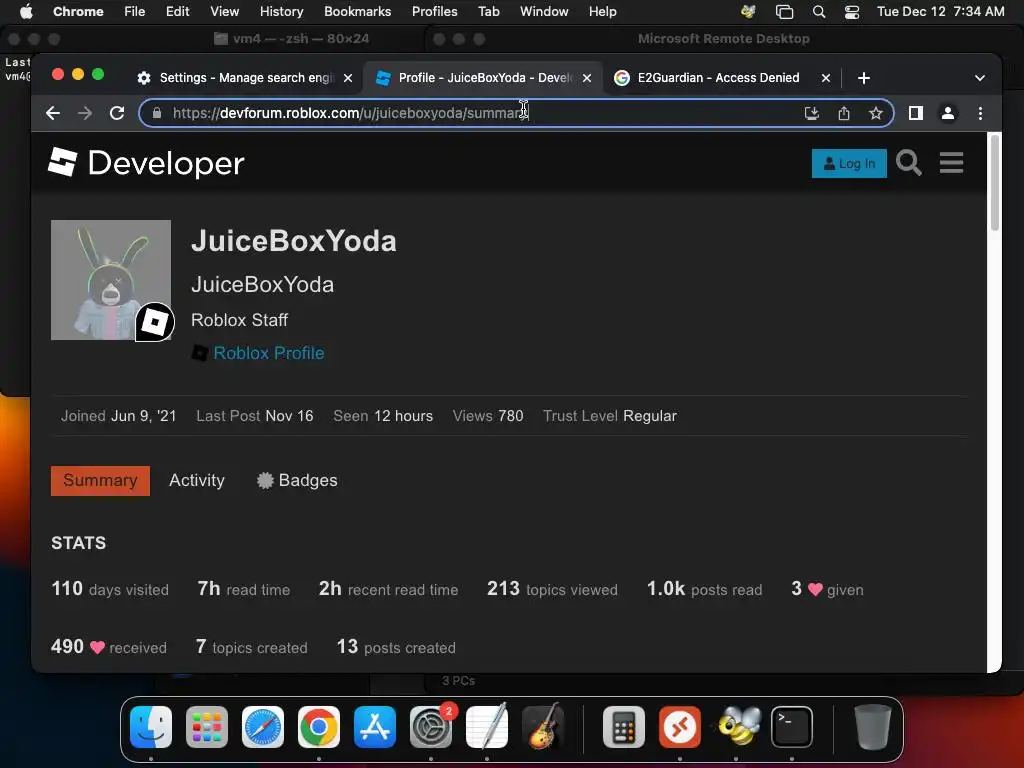The width and height of the screenshot is (1024, 768).
Task: Click the '7 topics created' stat
Action: (x=251, y=647)
